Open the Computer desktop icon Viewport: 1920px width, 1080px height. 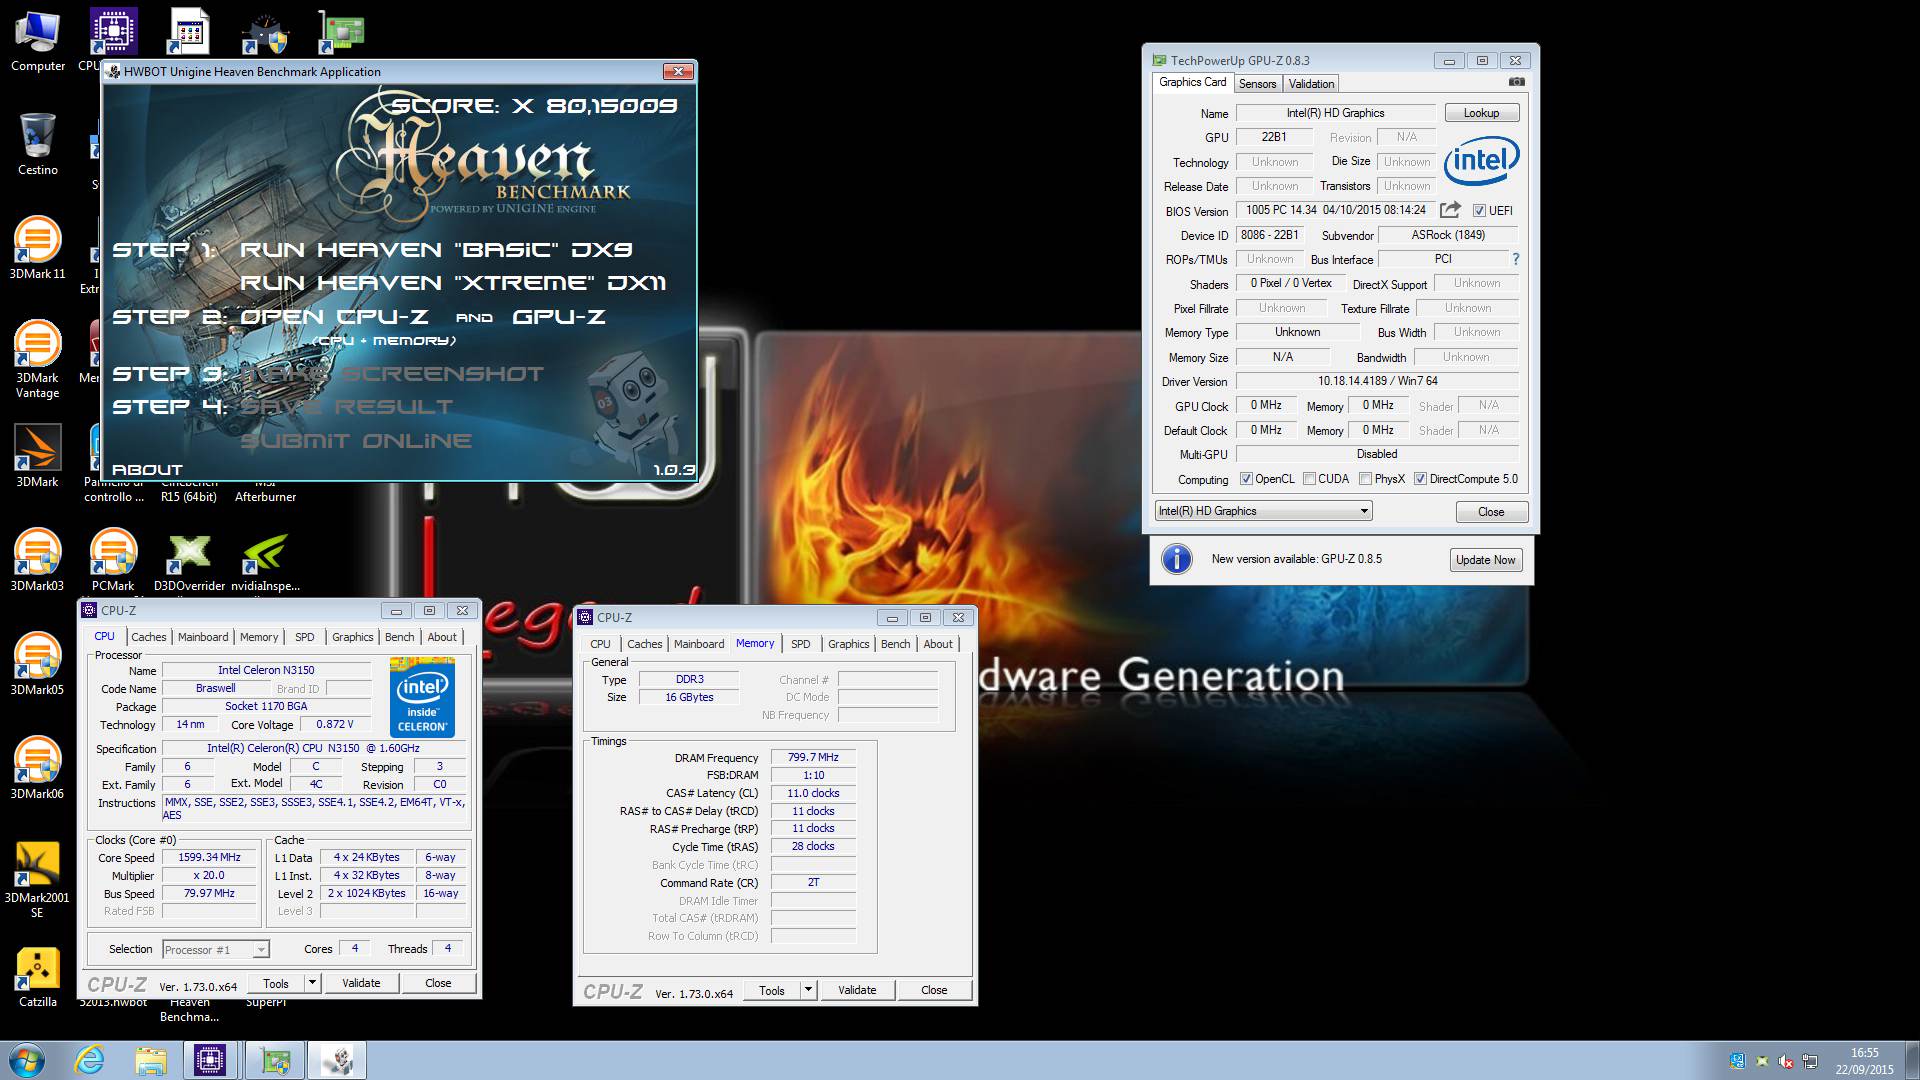coord(38,42)
